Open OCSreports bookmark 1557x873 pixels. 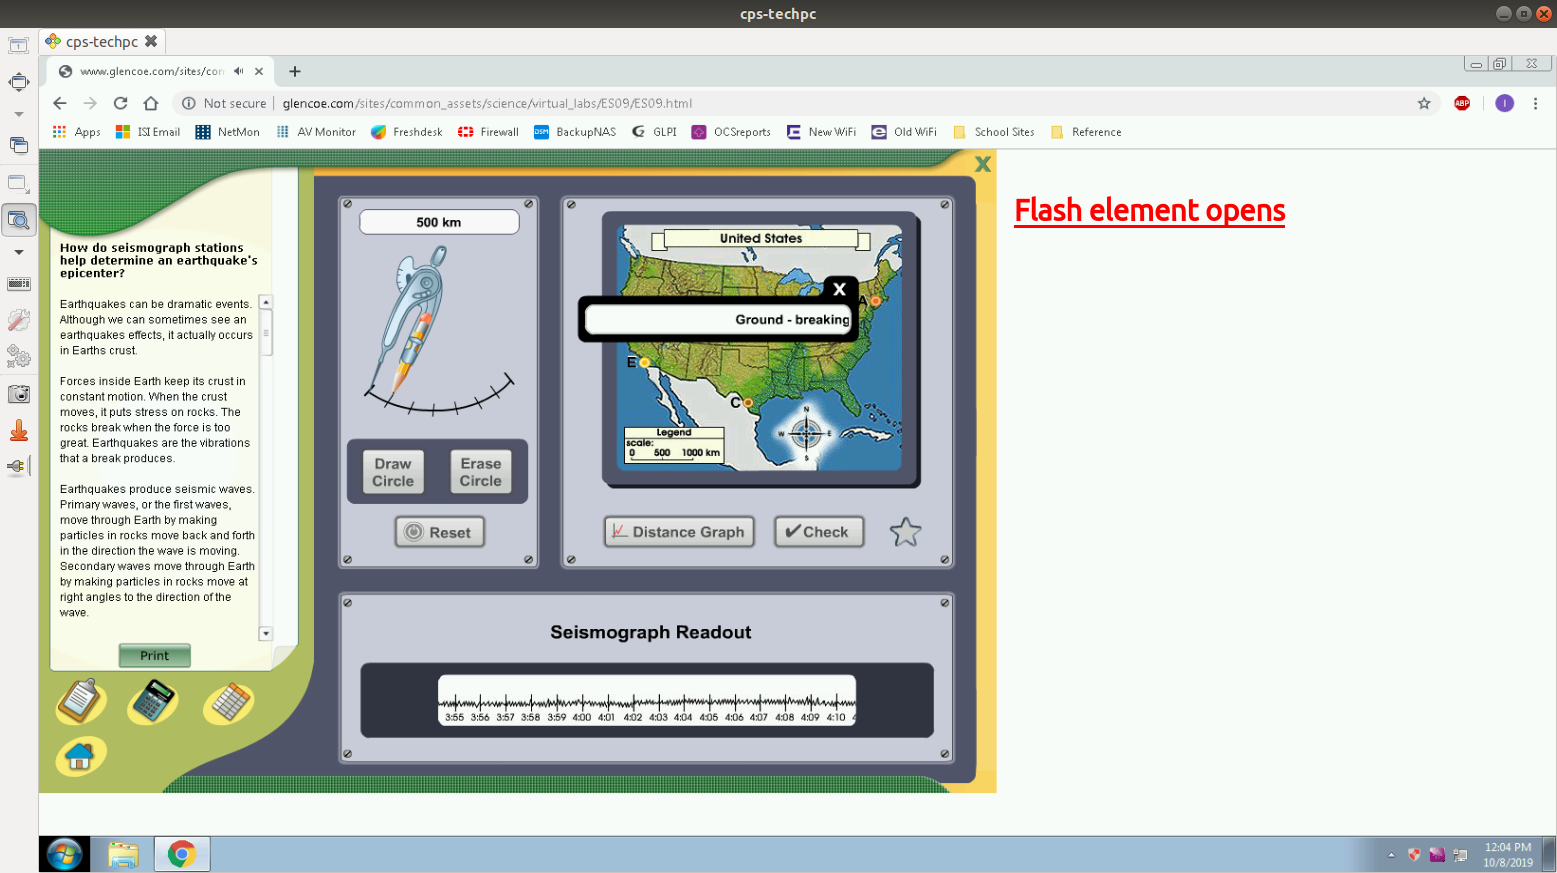click(731, 132)
